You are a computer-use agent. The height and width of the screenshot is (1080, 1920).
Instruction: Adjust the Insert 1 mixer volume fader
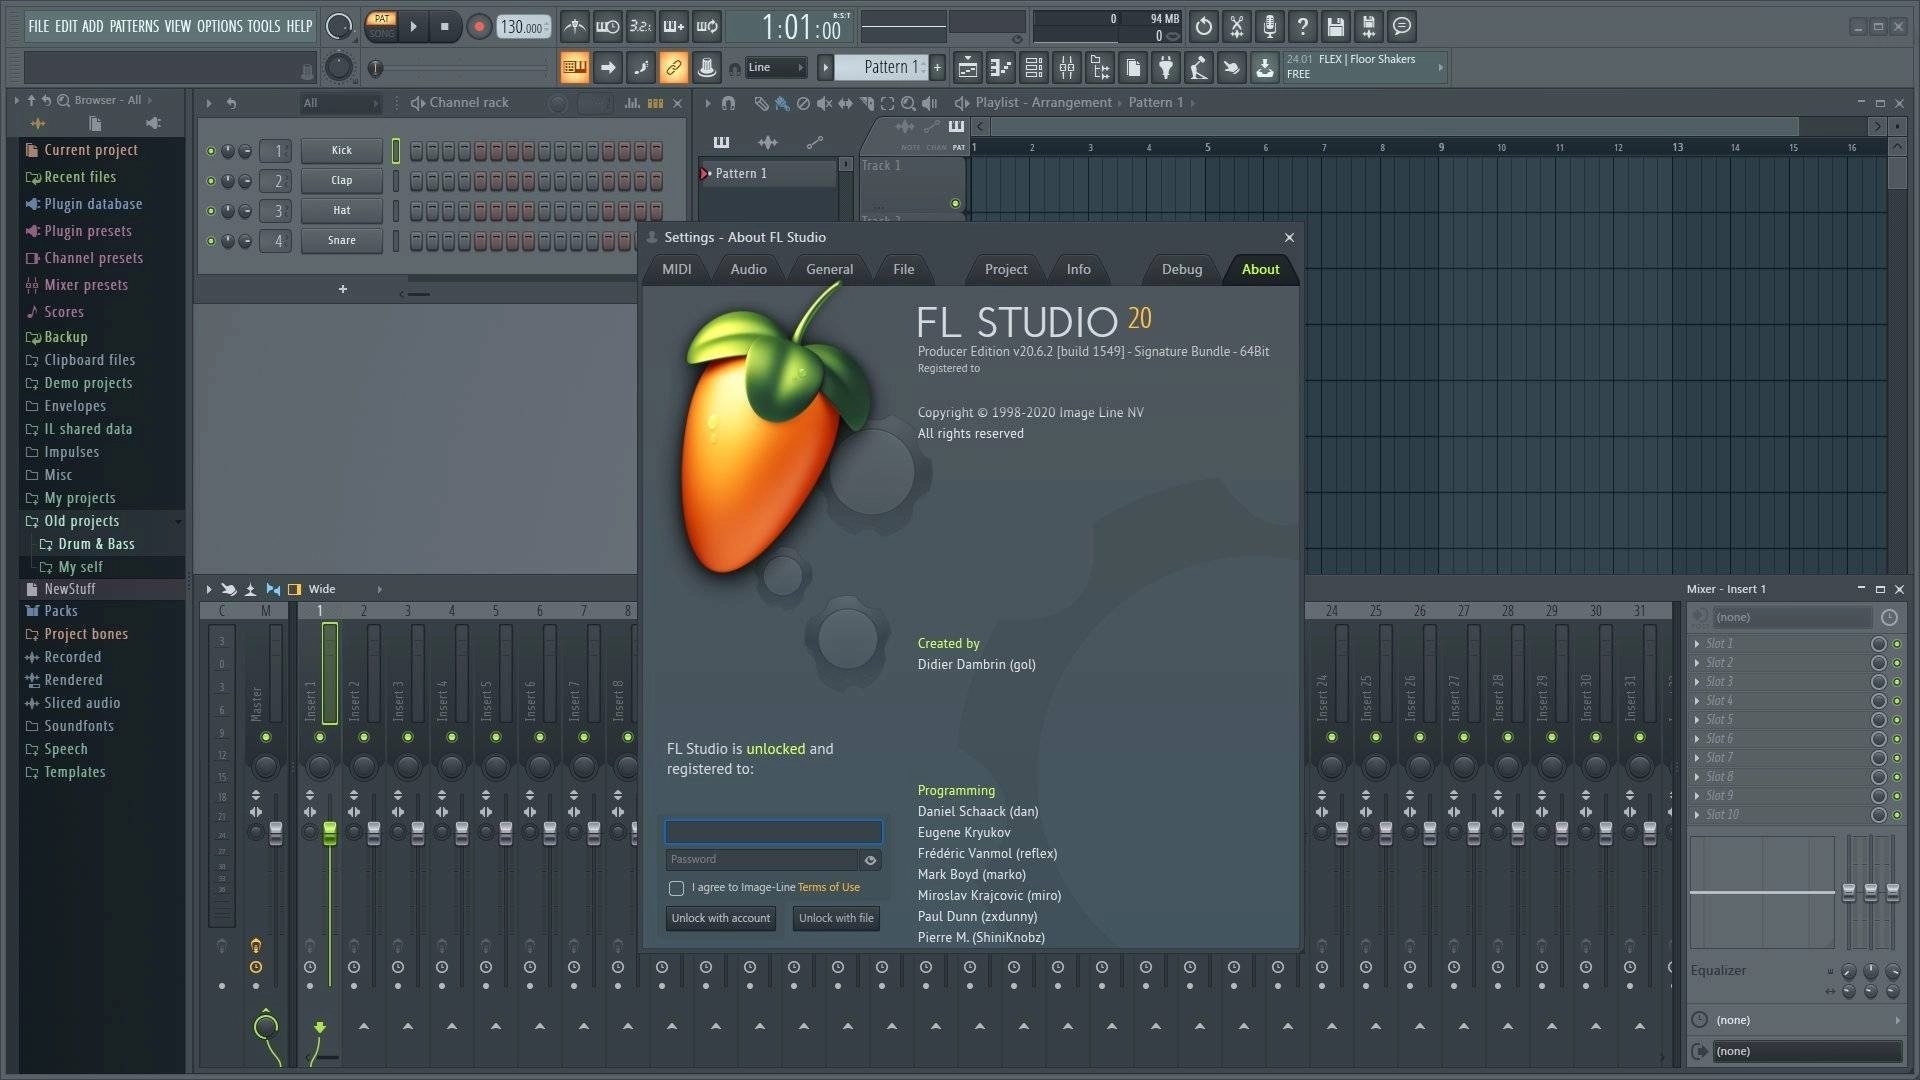[330, 833]
